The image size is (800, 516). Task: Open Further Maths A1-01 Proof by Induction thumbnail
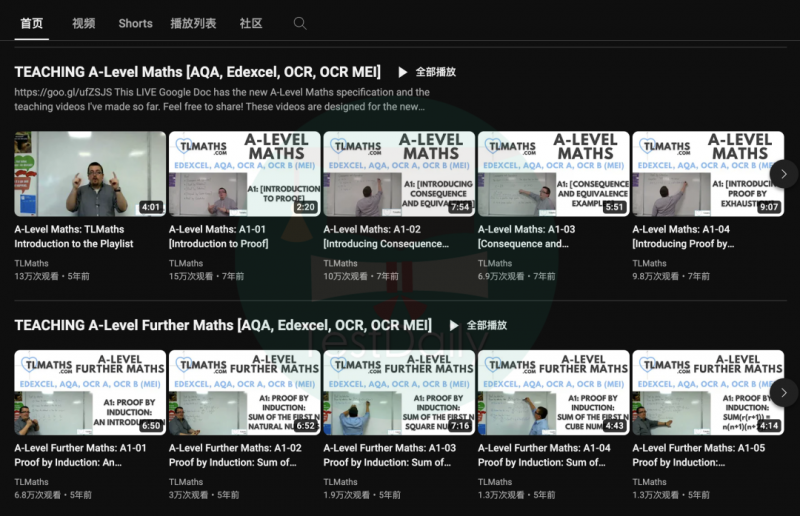(90, 392)
